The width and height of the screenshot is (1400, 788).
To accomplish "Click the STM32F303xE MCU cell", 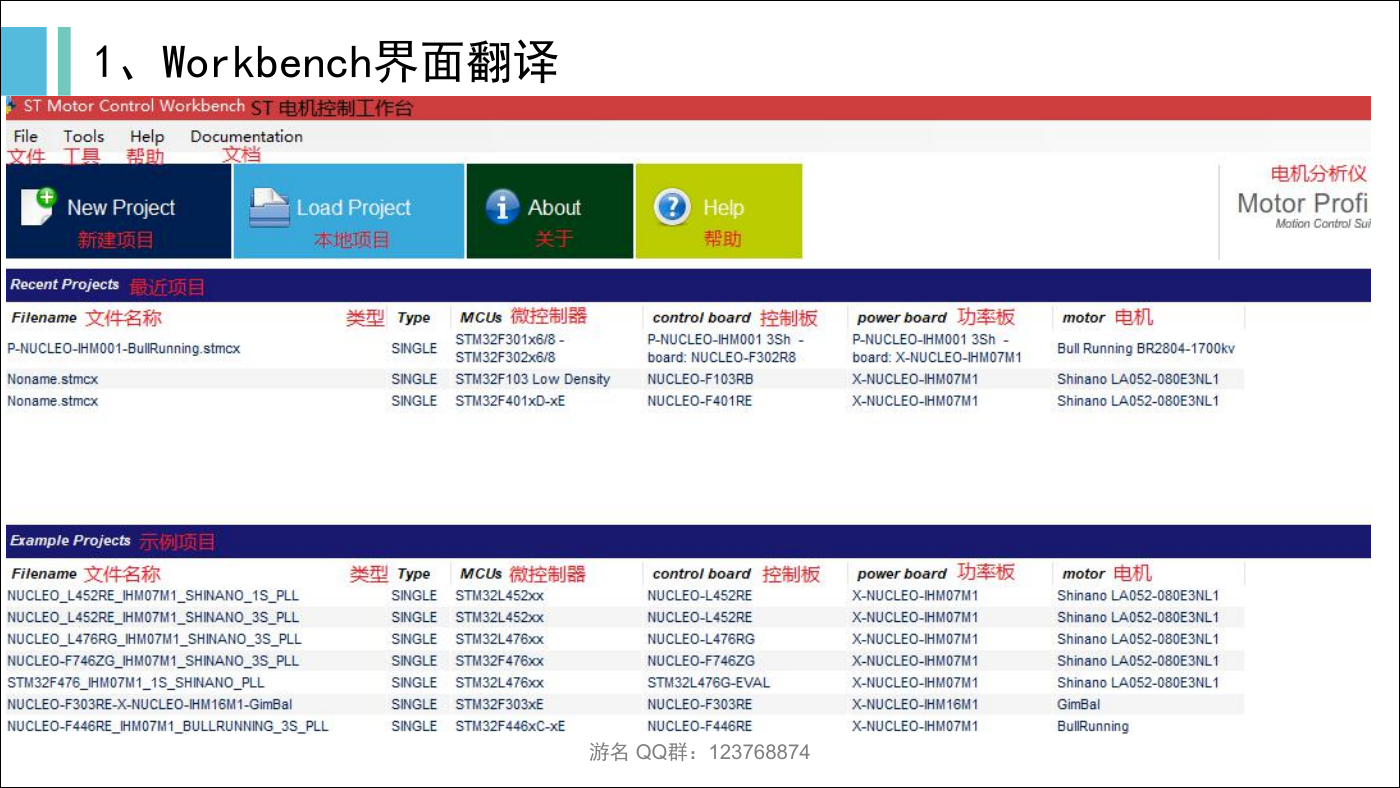I will [x=499, y=705].
